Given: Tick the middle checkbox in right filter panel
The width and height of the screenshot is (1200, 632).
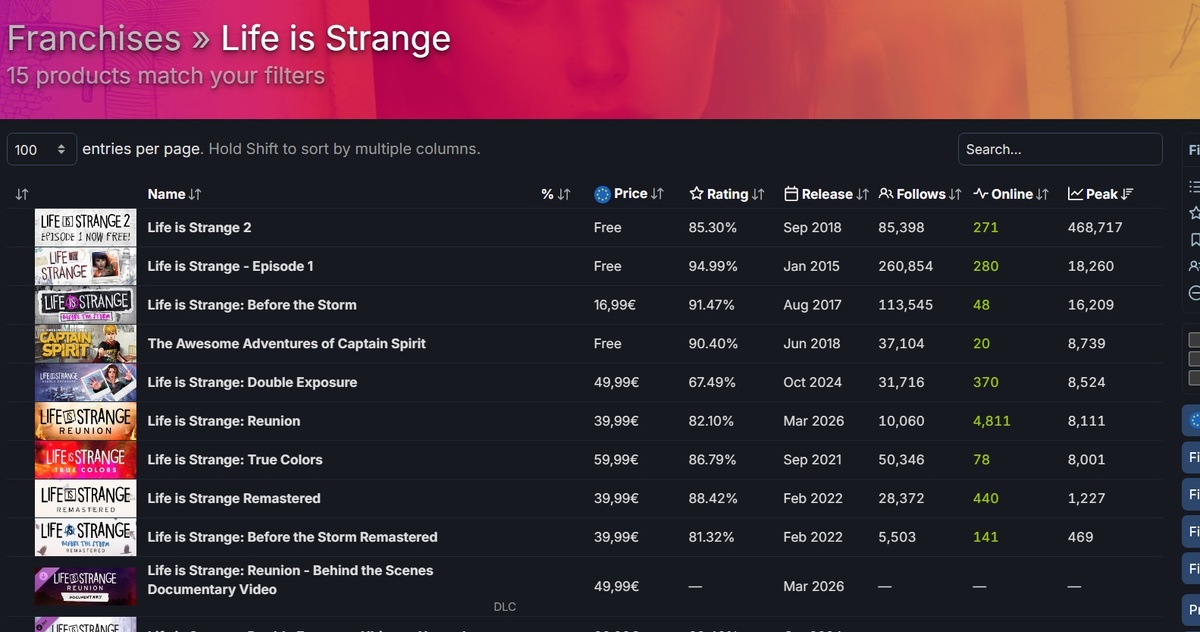Looking at the screenshot, I should coord(1194,359).
